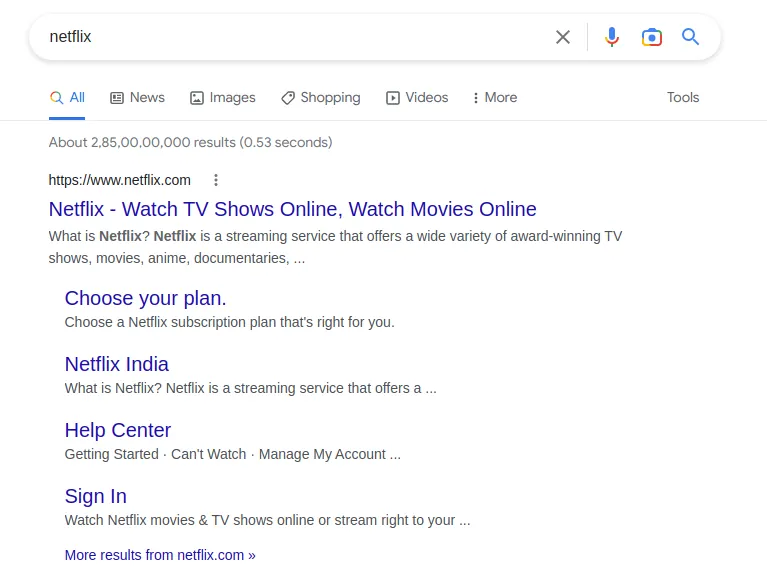This screenshot has width=767, height=581.
Task: Open the Tools filter options
Action: [683, 97]
